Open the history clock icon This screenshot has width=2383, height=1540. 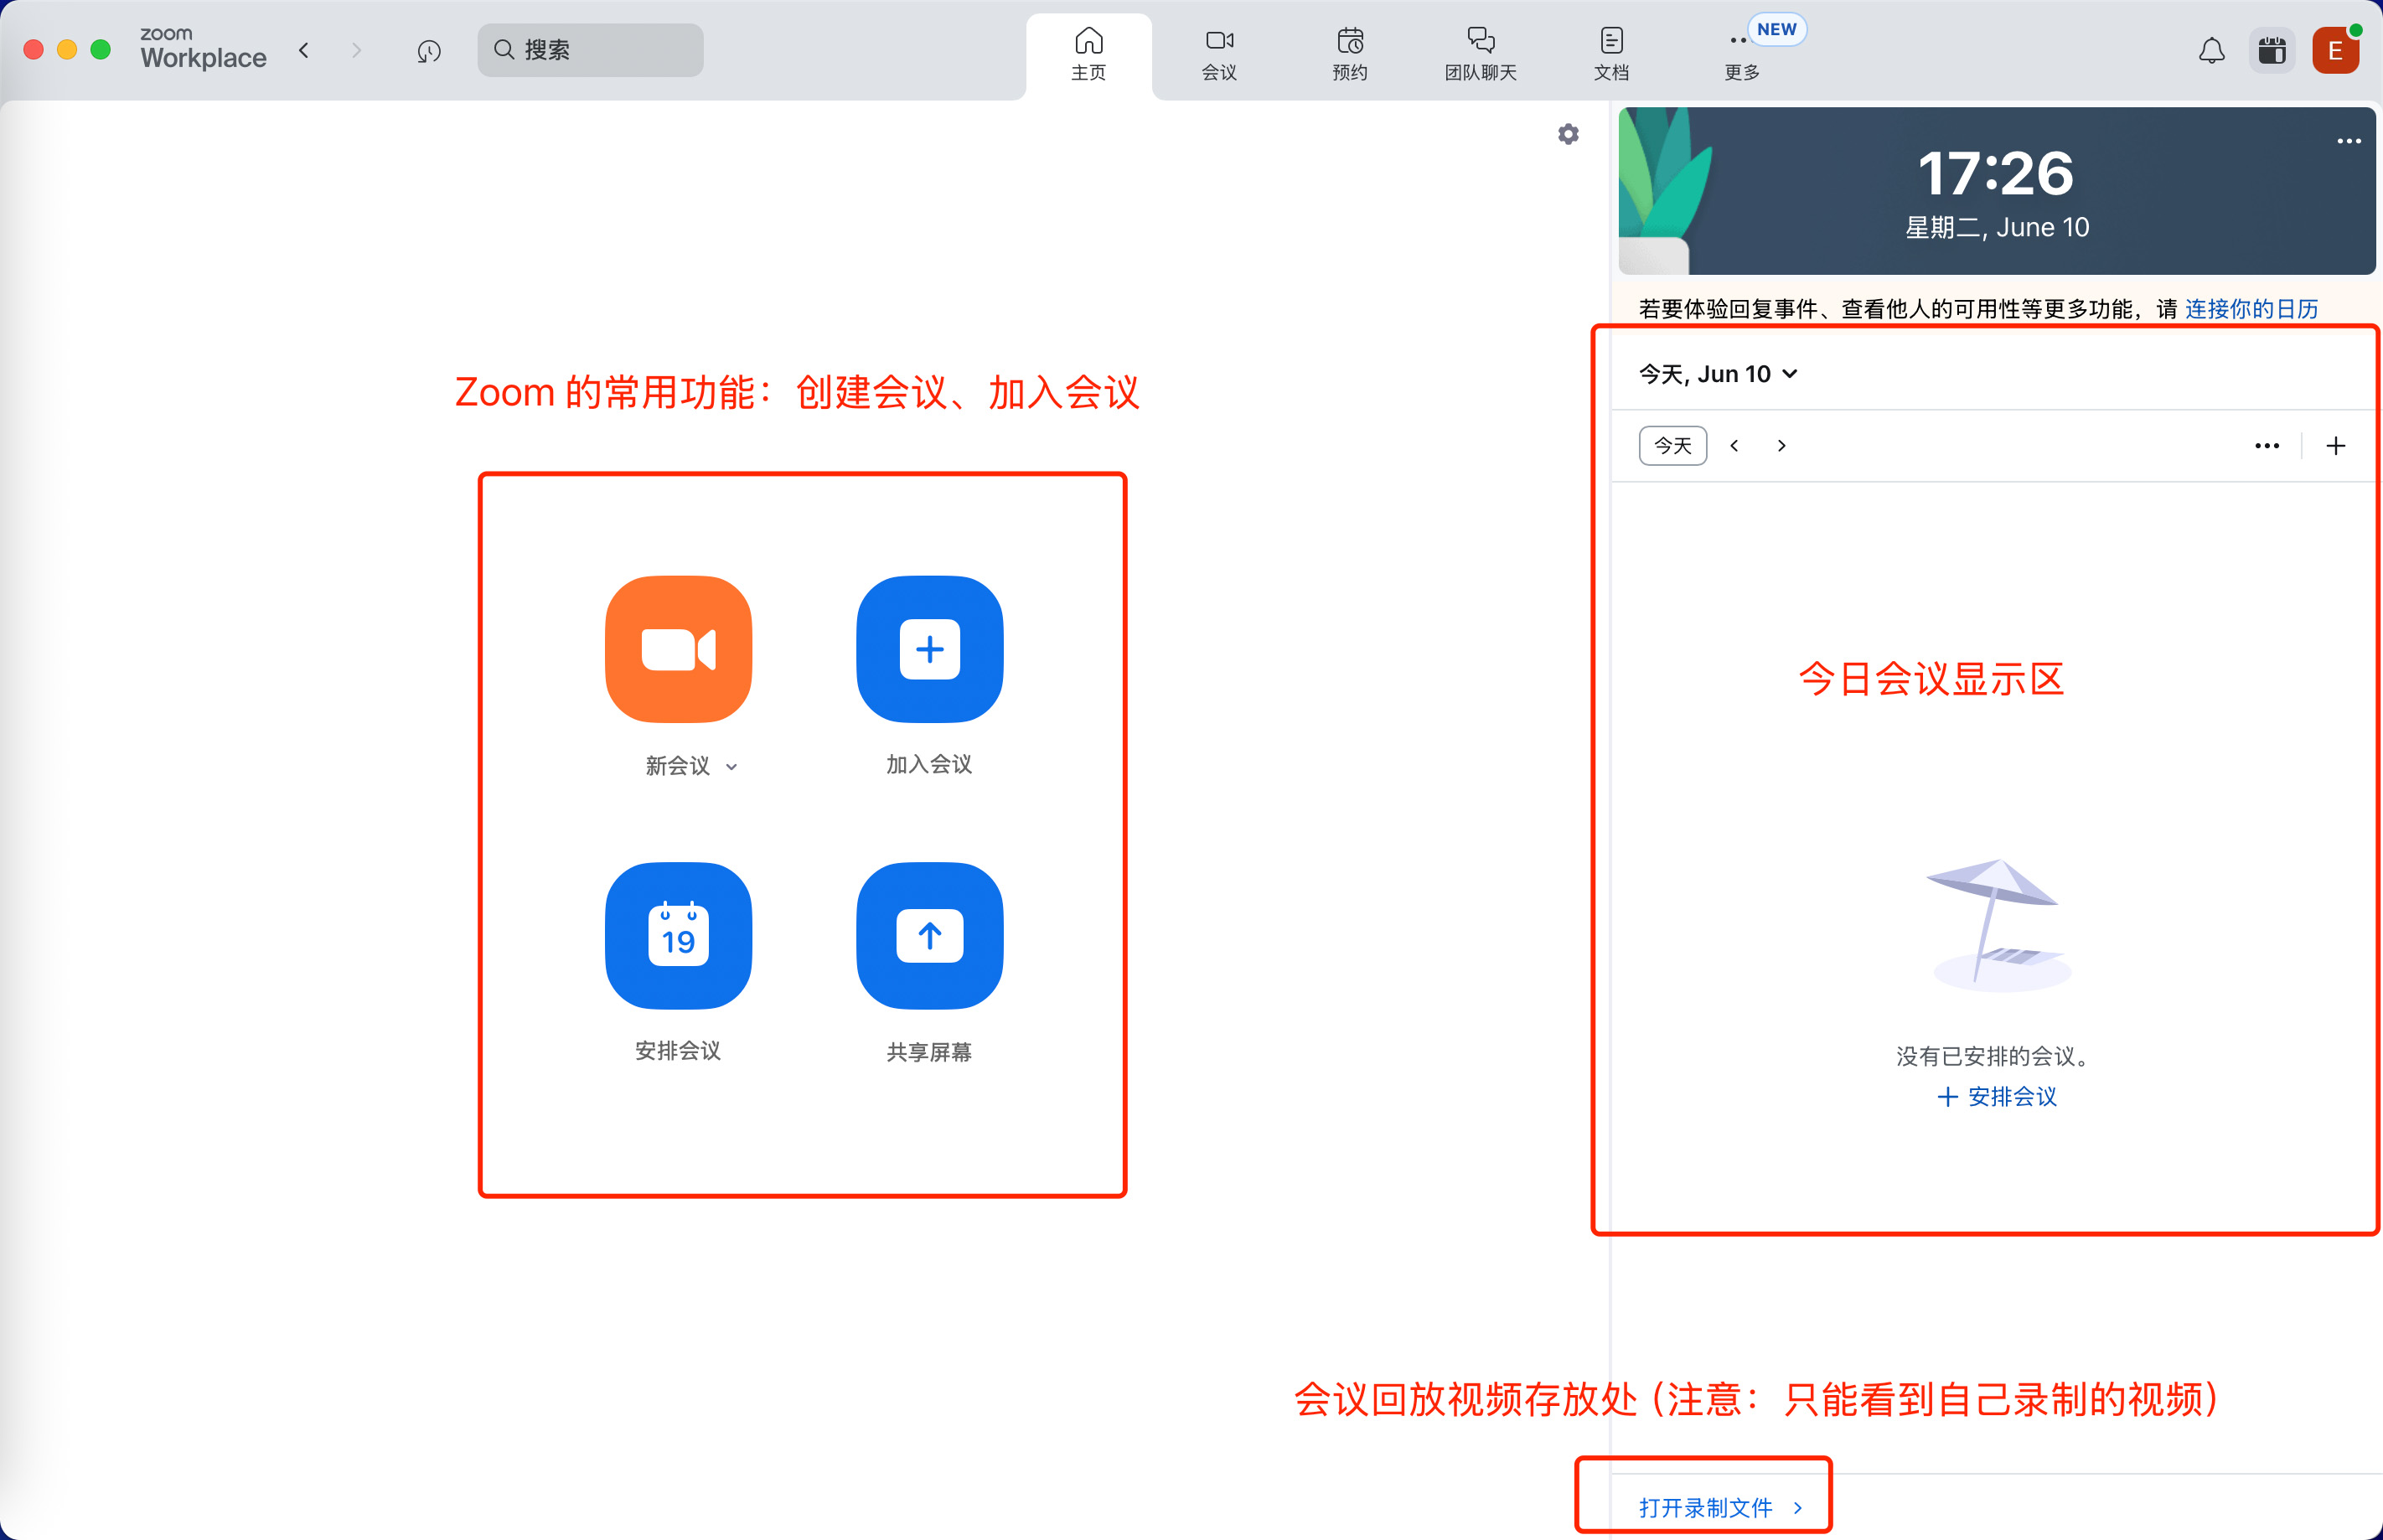(429, 51)
